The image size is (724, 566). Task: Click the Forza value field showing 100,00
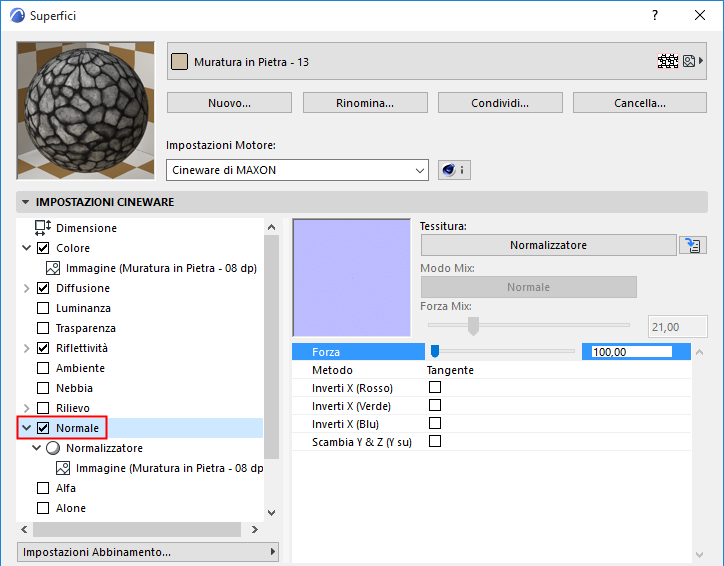pyautogui.click(x=632, y=352)
